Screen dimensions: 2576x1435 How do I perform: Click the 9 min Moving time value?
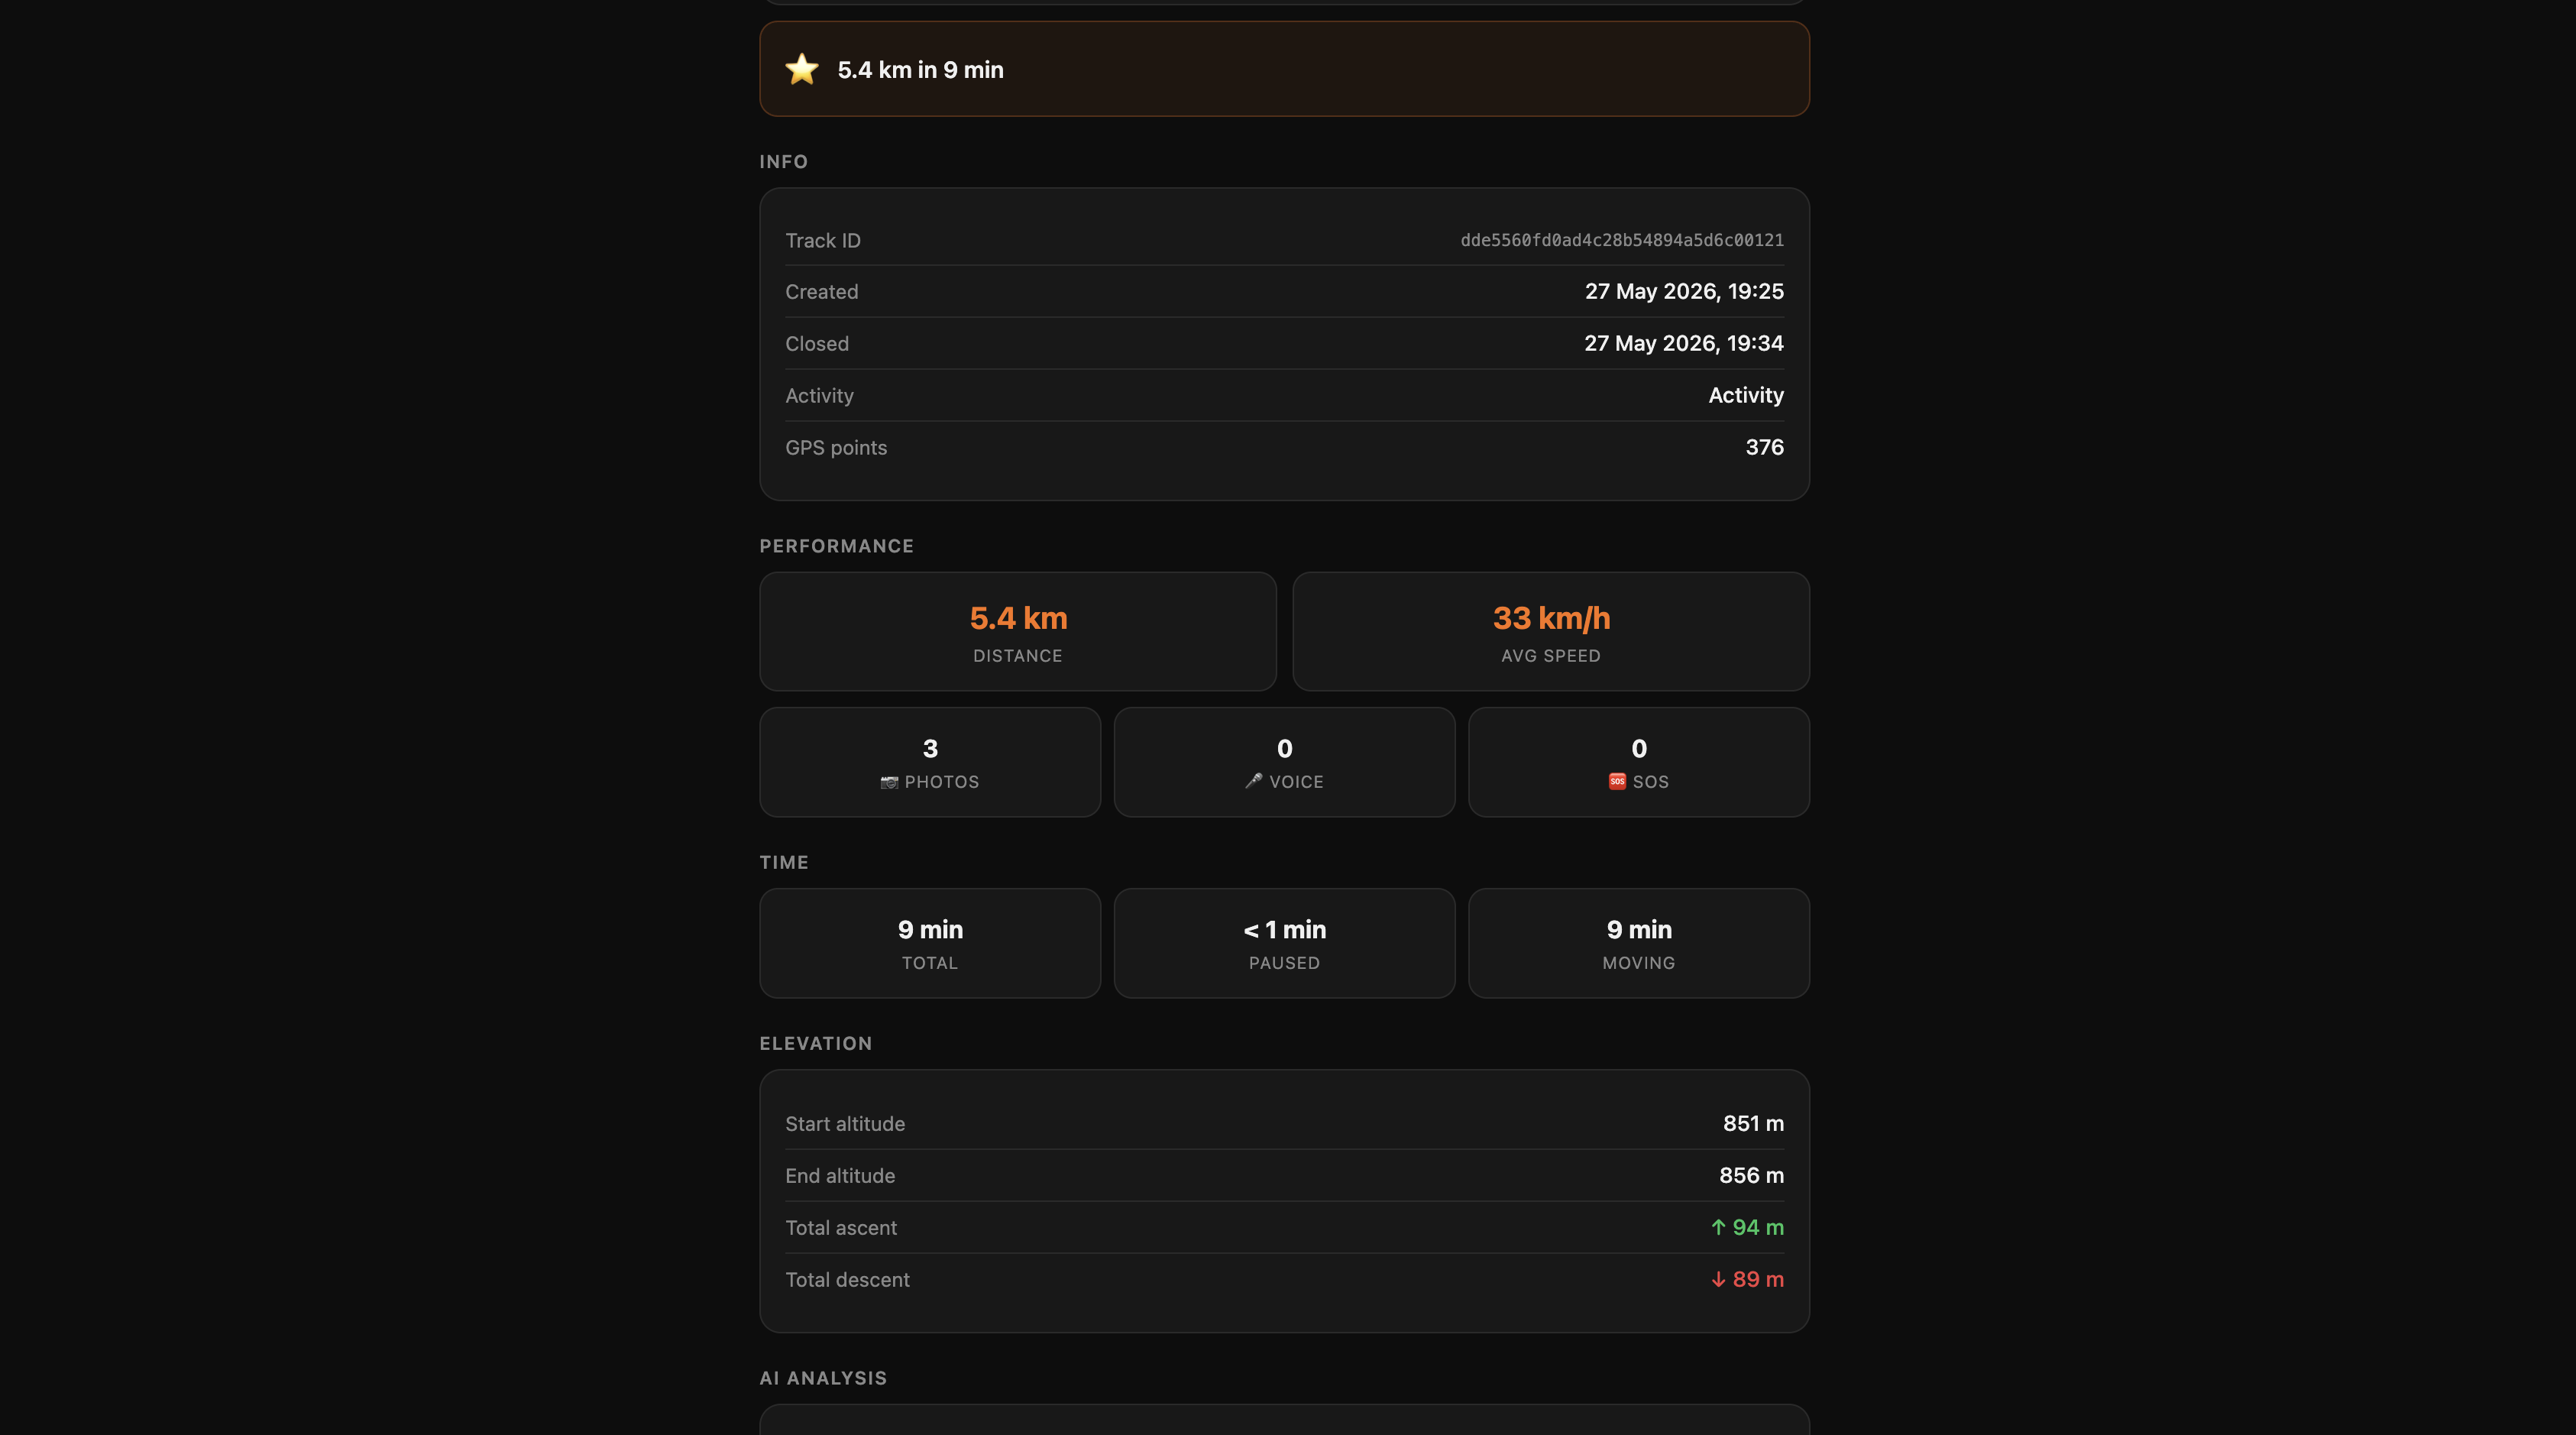[1639, 929]
